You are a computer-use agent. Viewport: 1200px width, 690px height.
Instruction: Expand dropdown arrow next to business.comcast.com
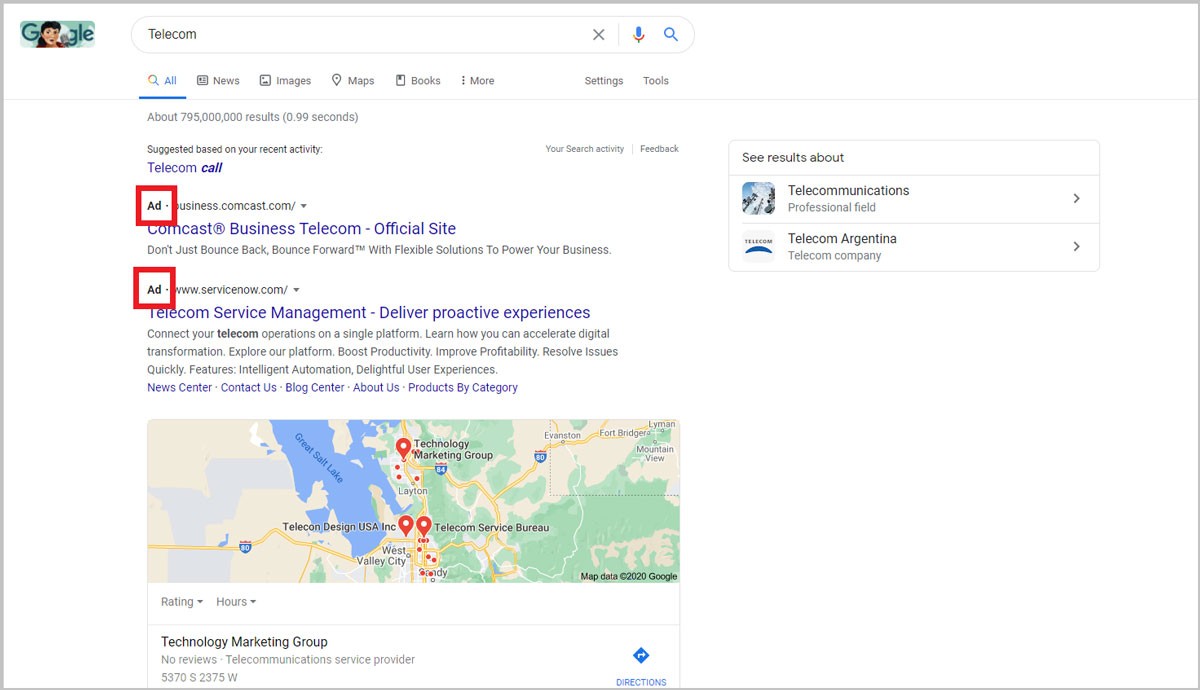coord(304,206)
